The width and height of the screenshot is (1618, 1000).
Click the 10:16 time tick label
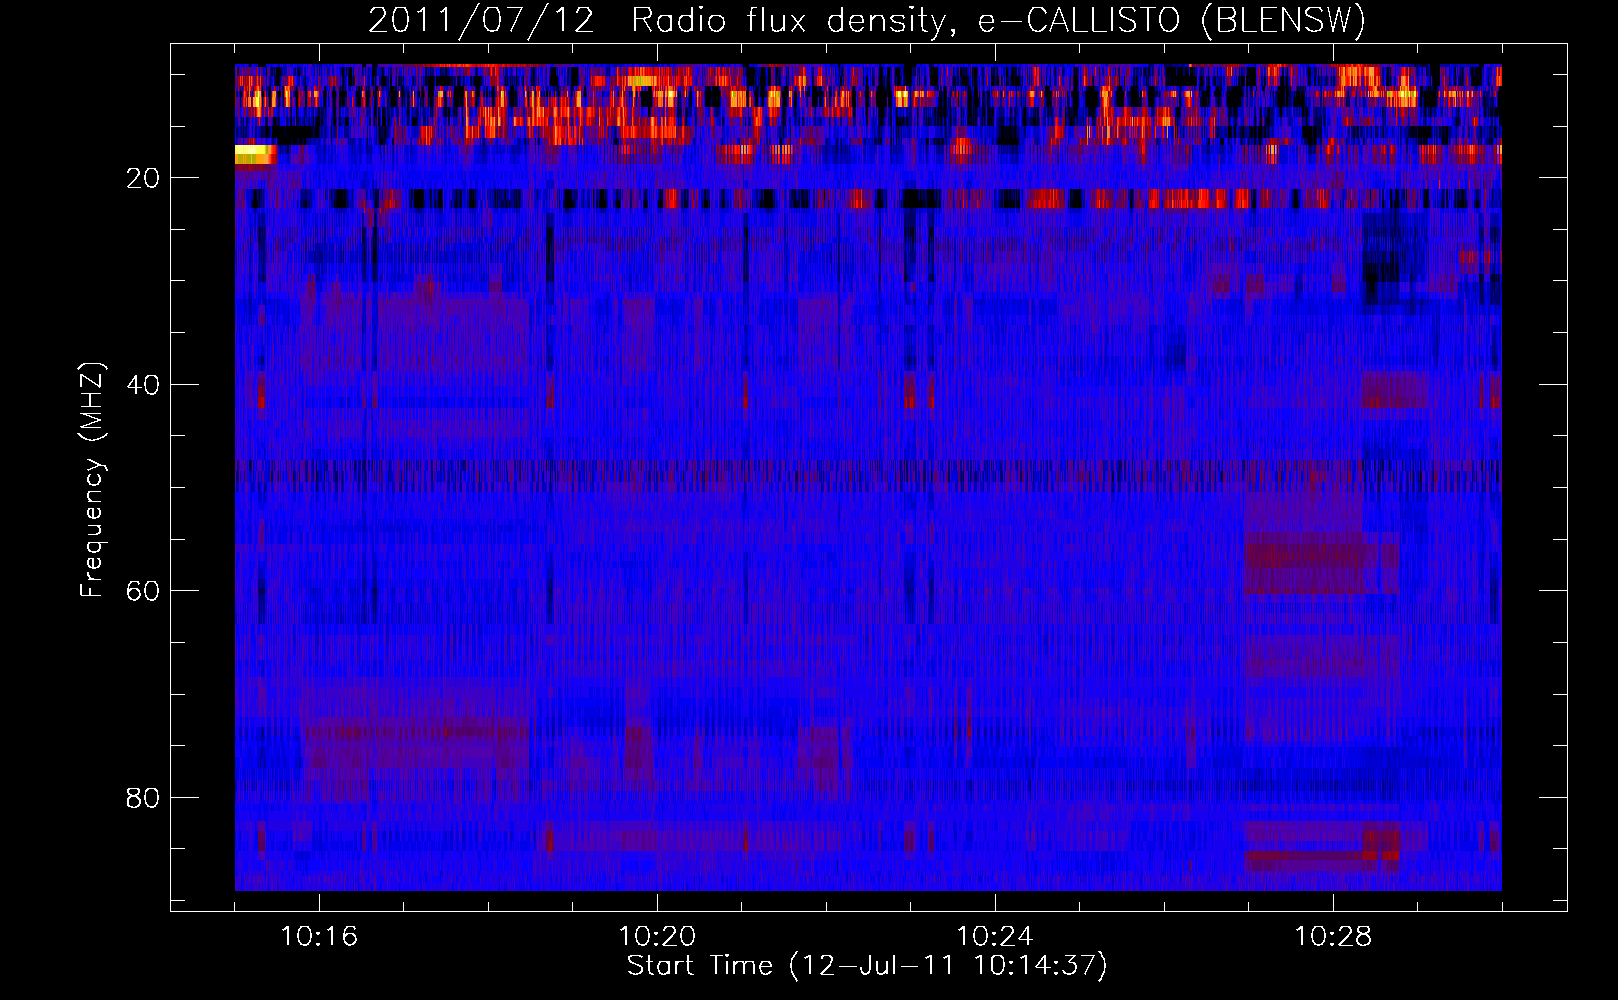tap(319, 937)
